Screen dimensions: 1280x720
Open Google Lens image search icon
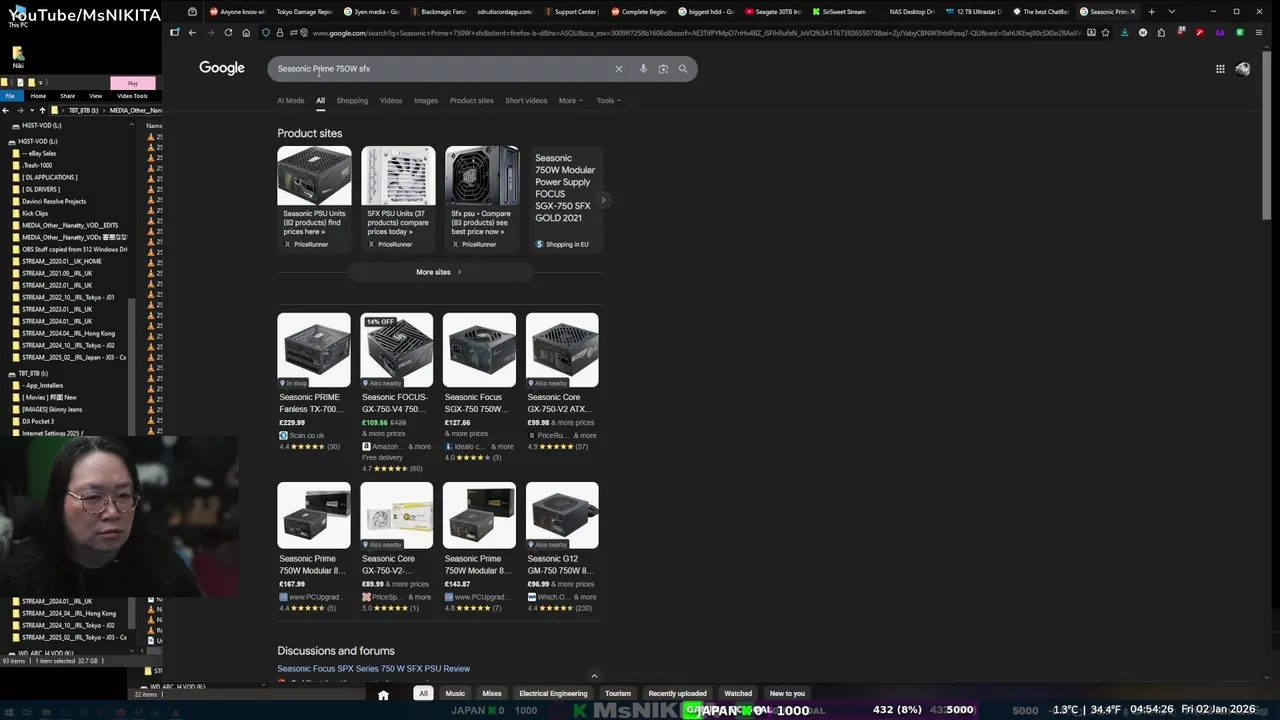(663, 69)
